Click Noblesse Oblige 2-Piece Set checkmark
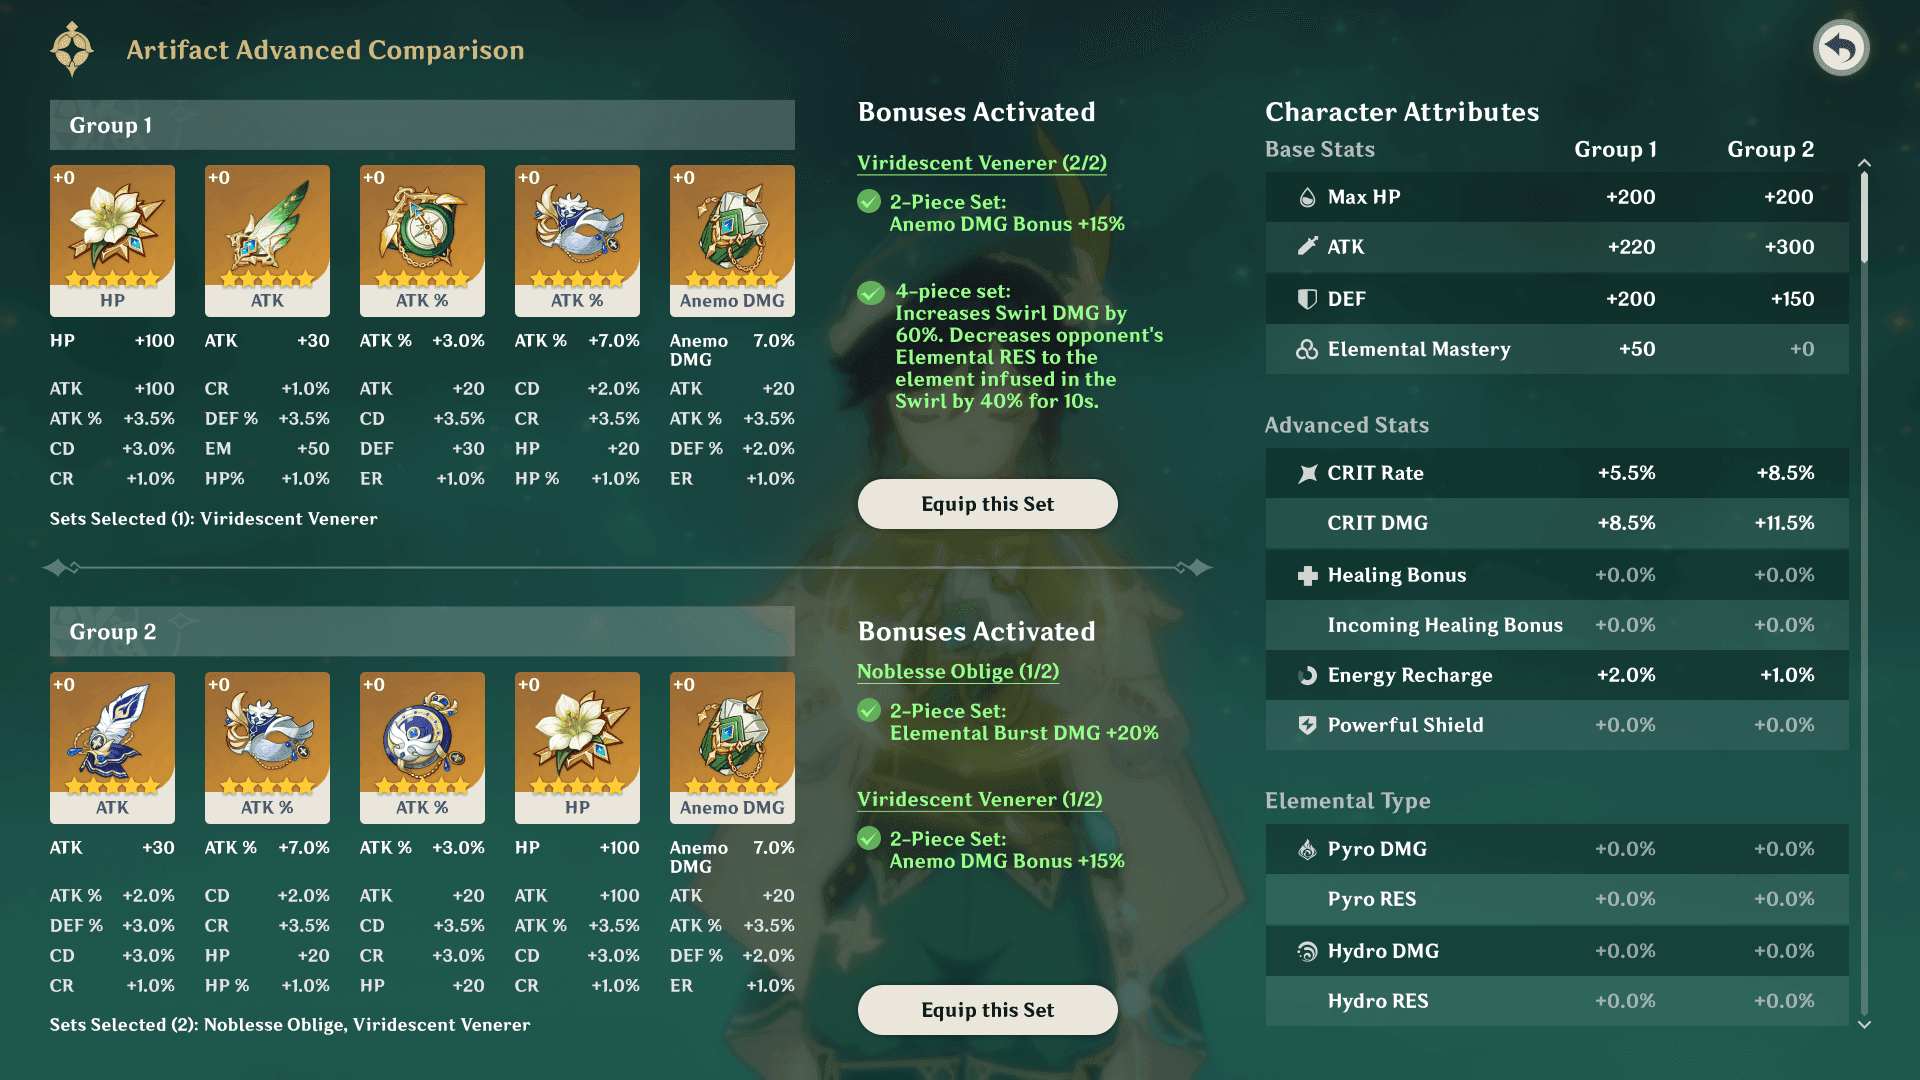 pos(869,711)
